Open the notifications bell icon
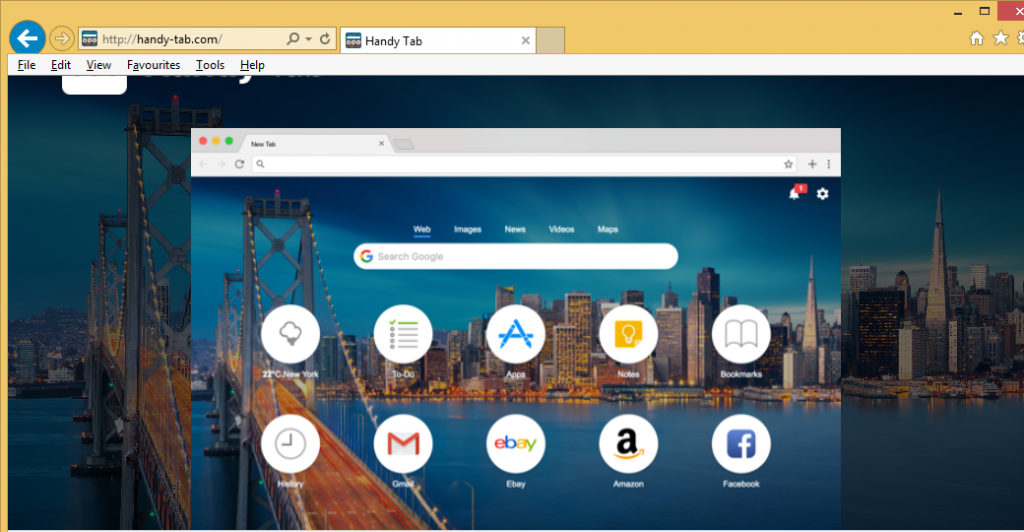This screenshot has height=532, width=1024. pos(795,193)
